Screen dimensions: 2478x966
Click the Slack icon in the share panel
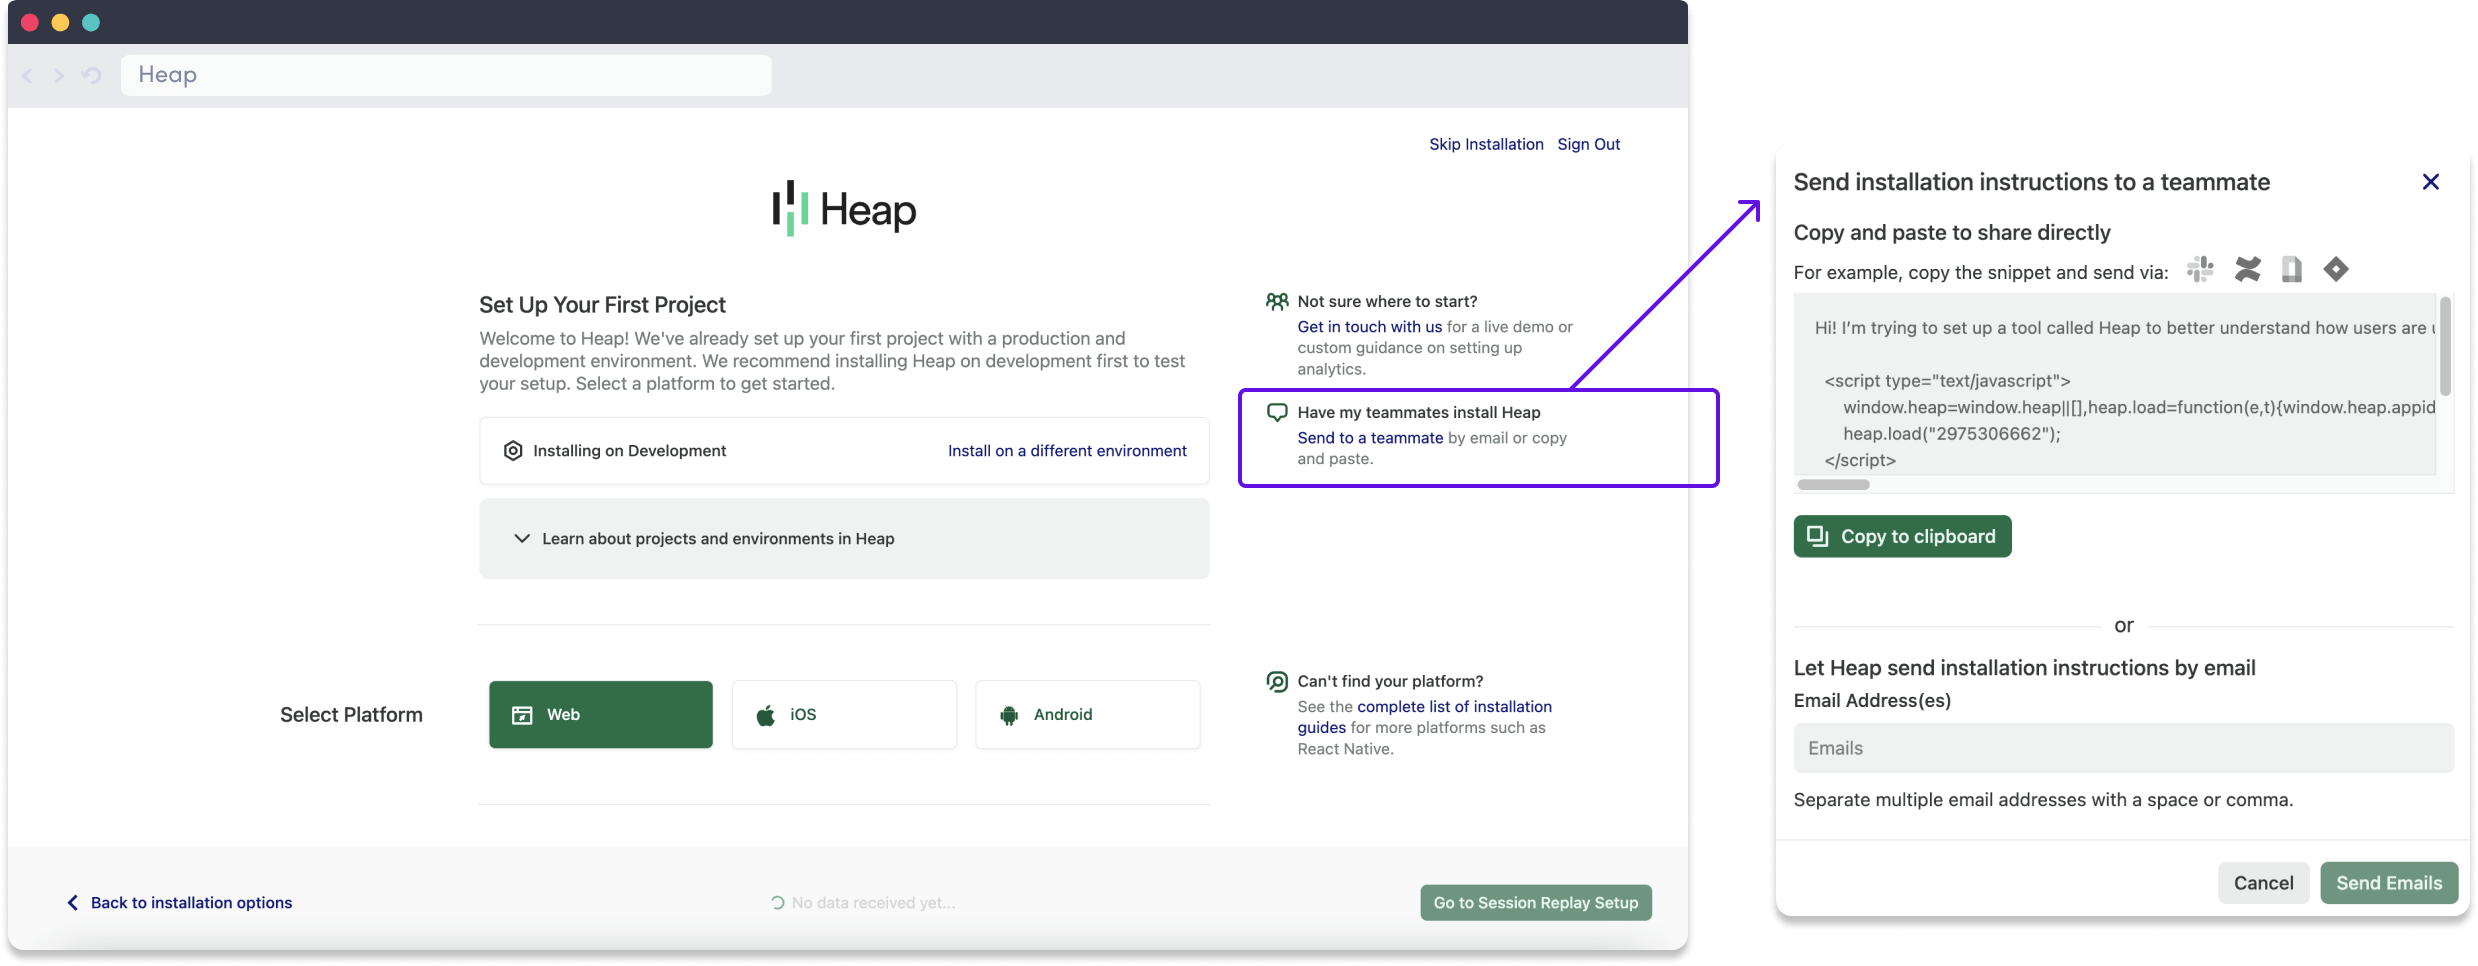2200,269
